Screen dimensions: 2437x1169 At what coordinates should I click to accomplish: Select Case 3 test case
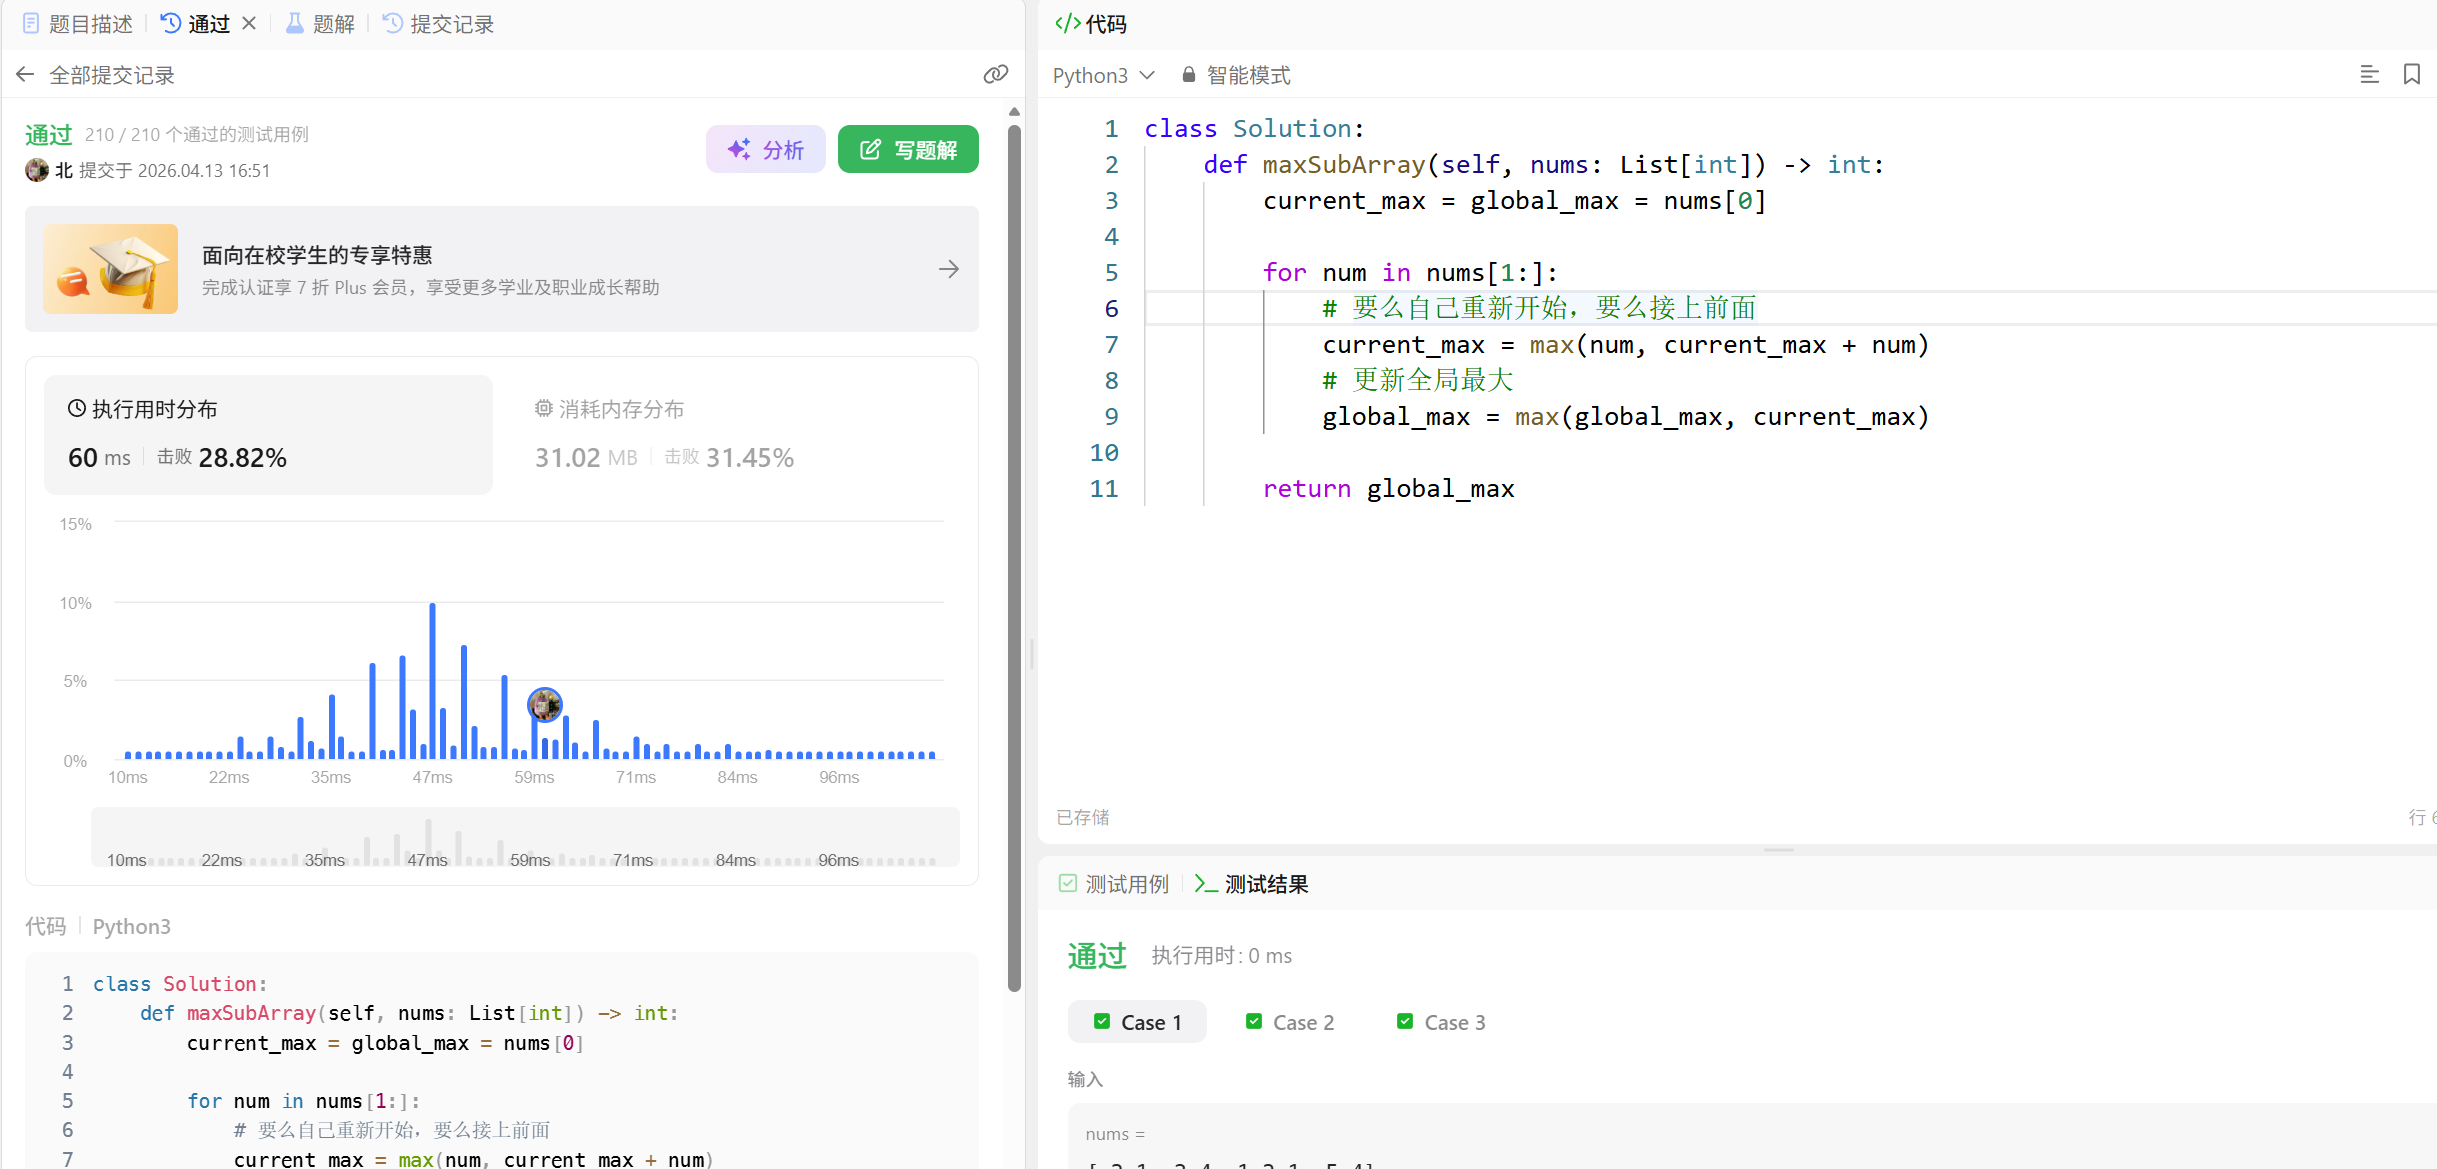pos(1441,1022)
